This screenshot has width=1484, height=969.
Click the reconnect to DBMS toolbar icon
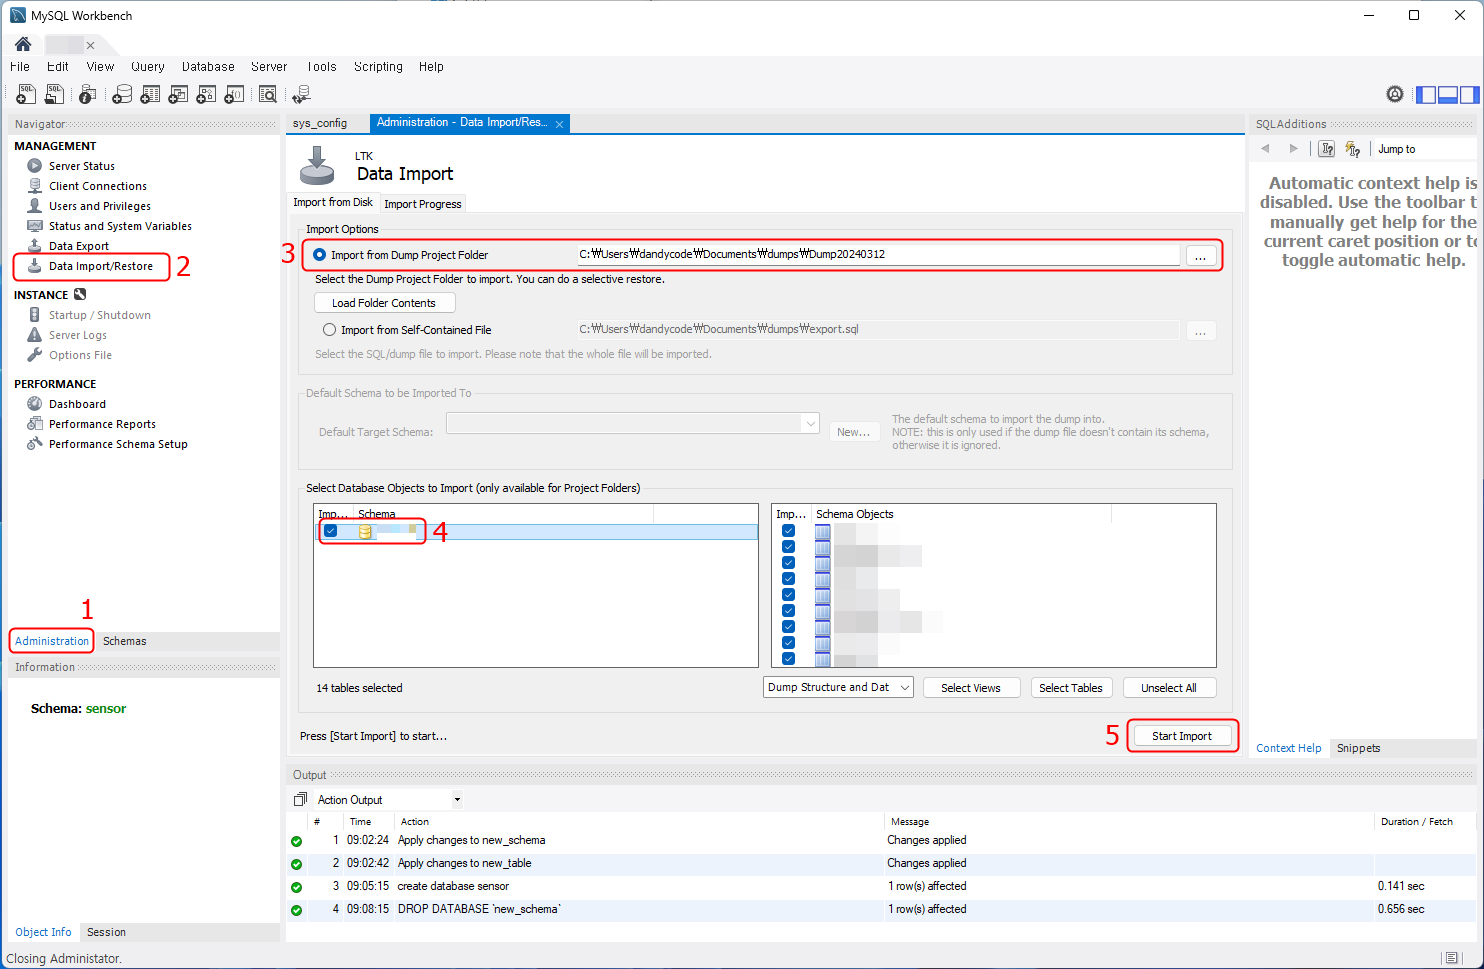(301, 94)
